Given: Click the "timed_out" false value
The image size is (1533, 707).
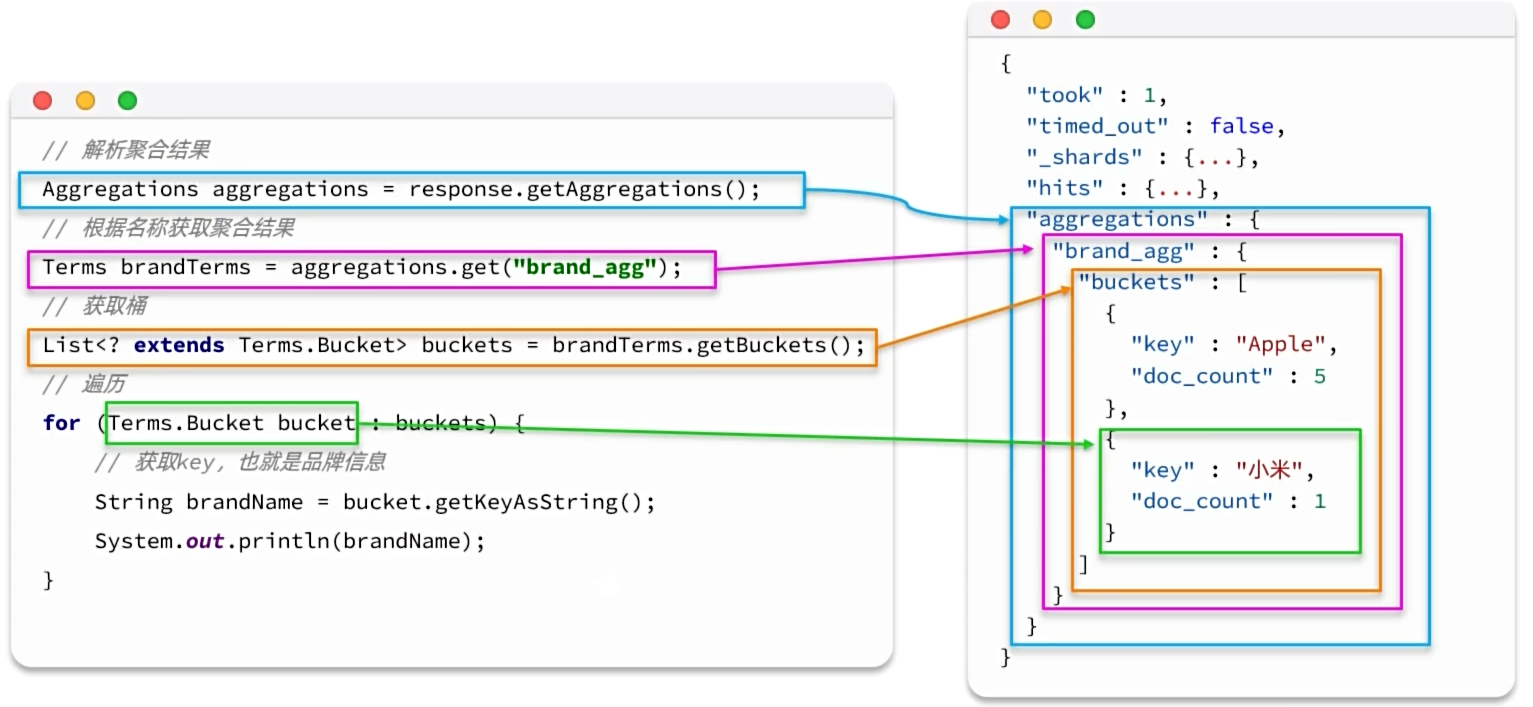Looking at the screenshot, I should [1241, 126].
